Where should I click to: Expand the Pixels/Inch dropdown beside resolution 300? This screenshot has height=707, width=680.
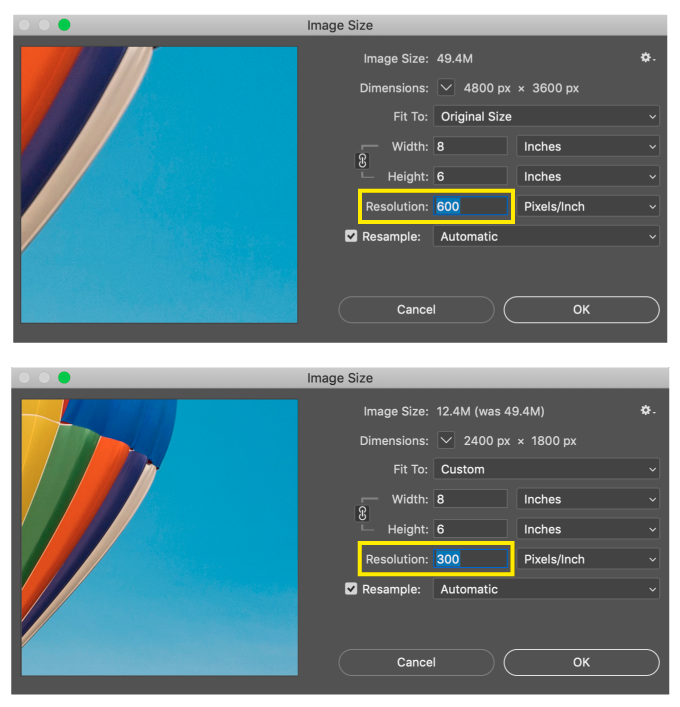click(x=589, y=559)
